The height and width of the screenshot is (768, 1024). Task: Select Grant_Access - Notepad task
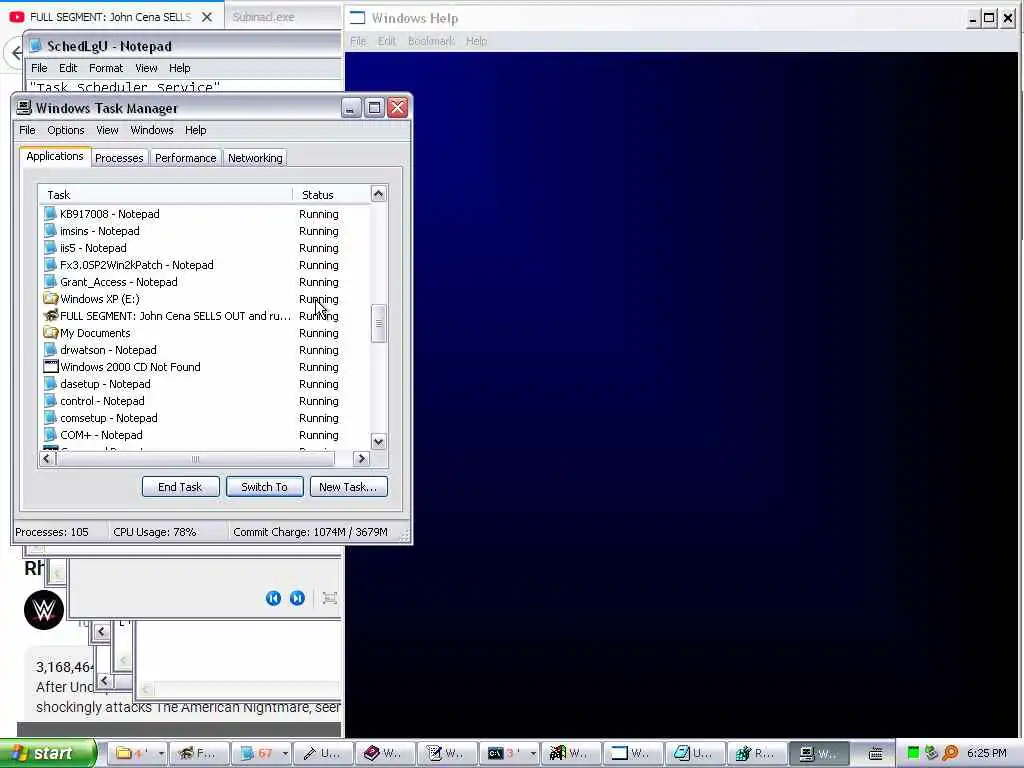204,282
